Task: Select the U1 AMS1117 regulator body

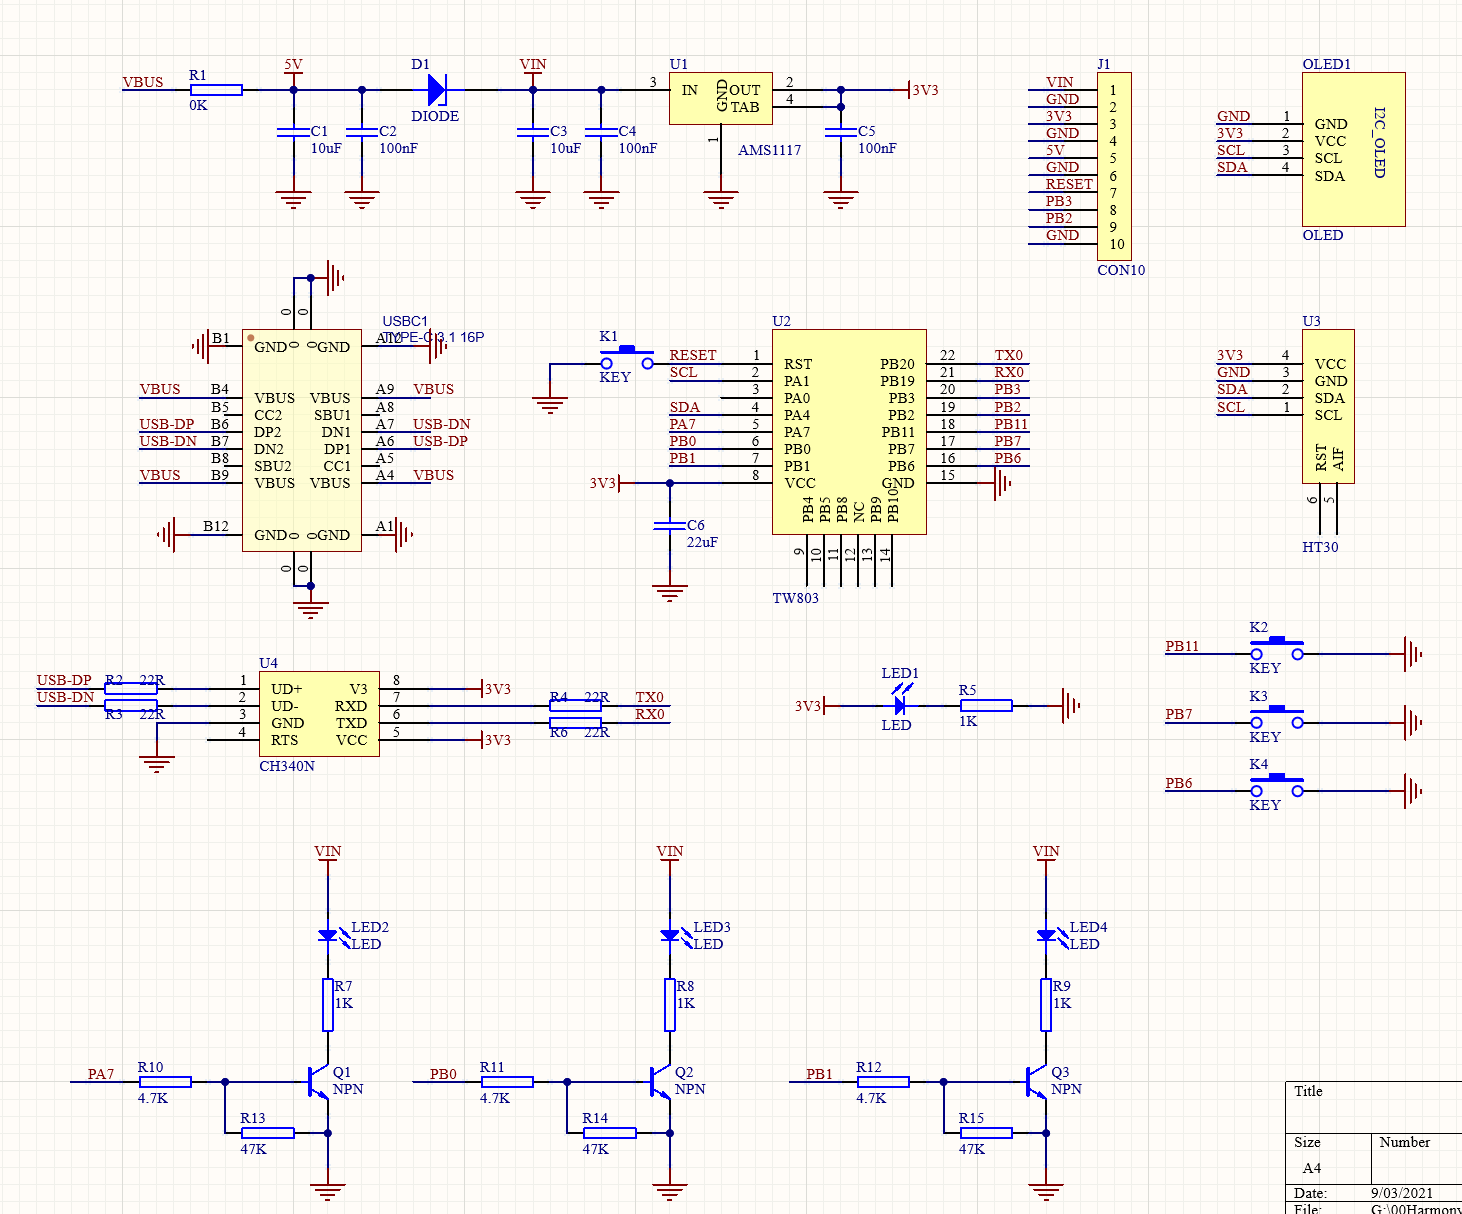Action: point(721,98)
